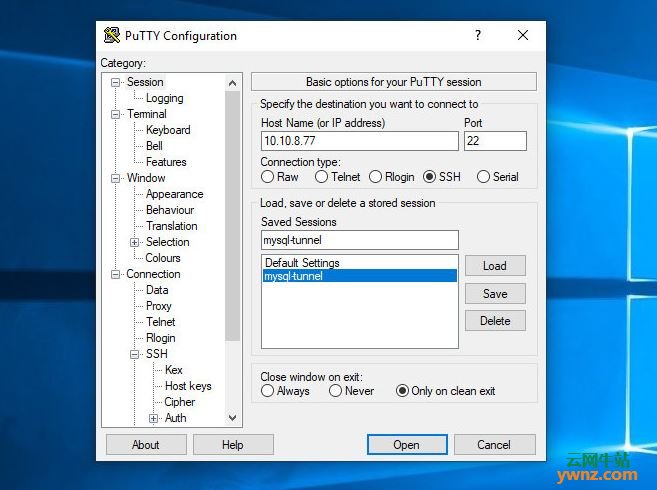Open the Proxy category
Image resolution: width=657 pixels, height=490 pixels.
coord(158,306)
